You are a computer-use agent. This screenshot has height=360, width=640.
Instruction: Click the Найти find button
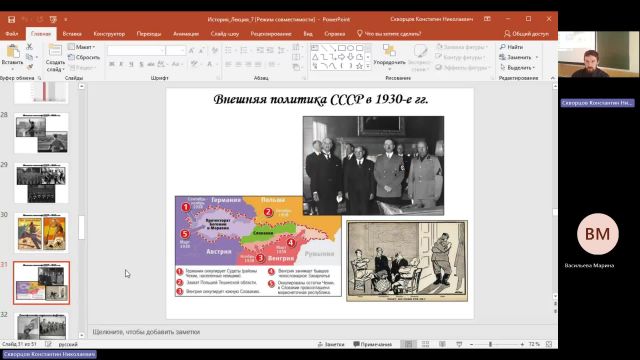coord(511,47)
